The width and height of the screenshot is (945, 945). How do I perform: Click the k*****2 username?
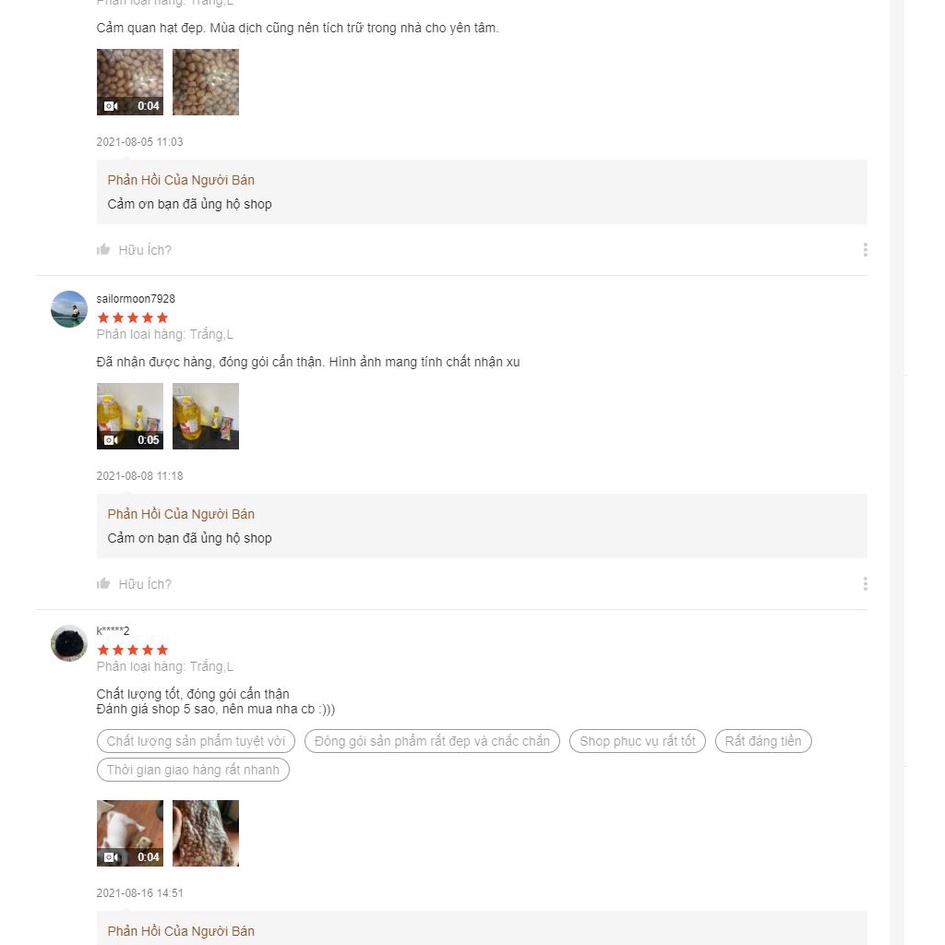113,631
